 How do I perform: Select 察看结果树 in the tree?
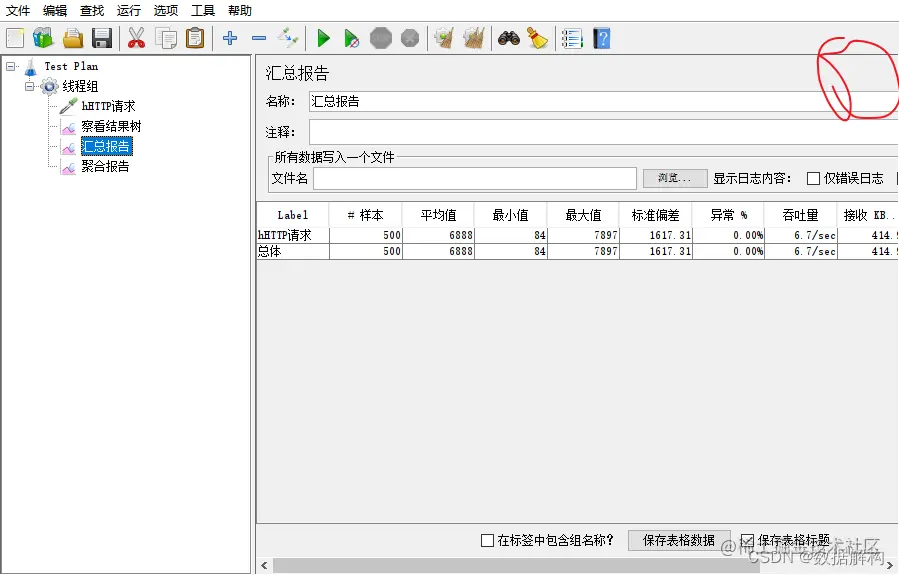[111, 126]
